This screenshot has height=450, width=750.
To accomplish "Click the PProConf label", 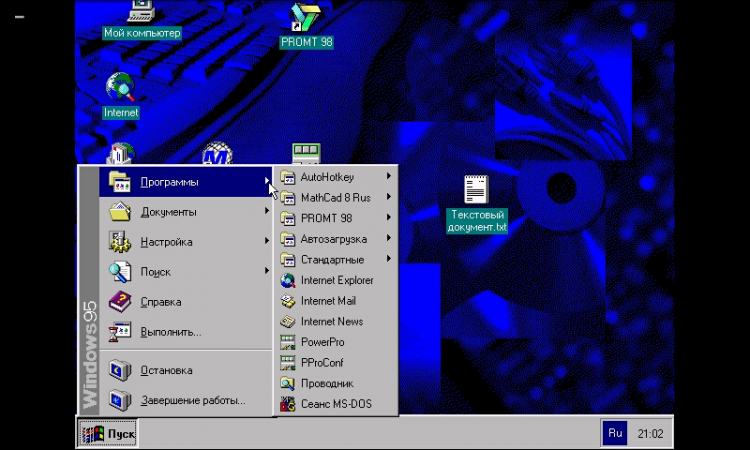I will [x=322, y=362].
